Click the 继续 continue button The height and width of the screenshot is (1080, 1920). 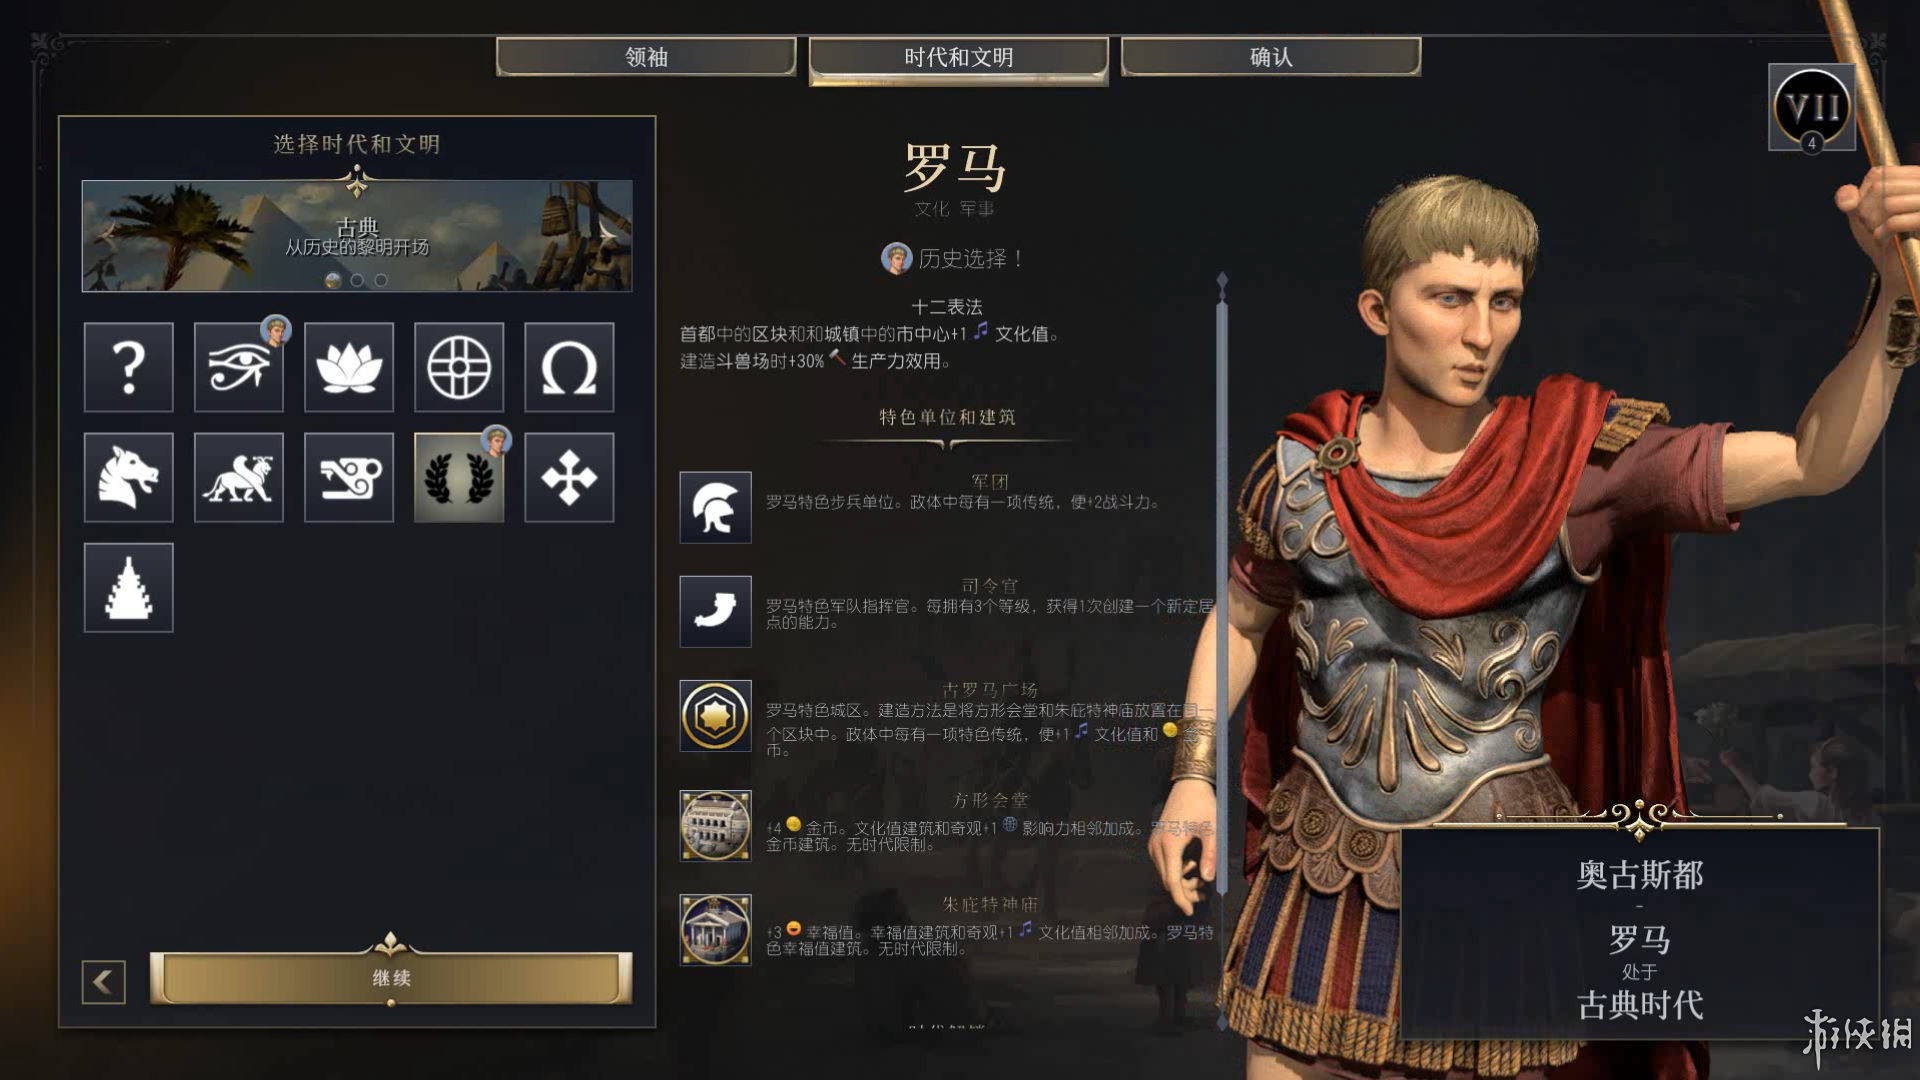(x=391, y=978)
